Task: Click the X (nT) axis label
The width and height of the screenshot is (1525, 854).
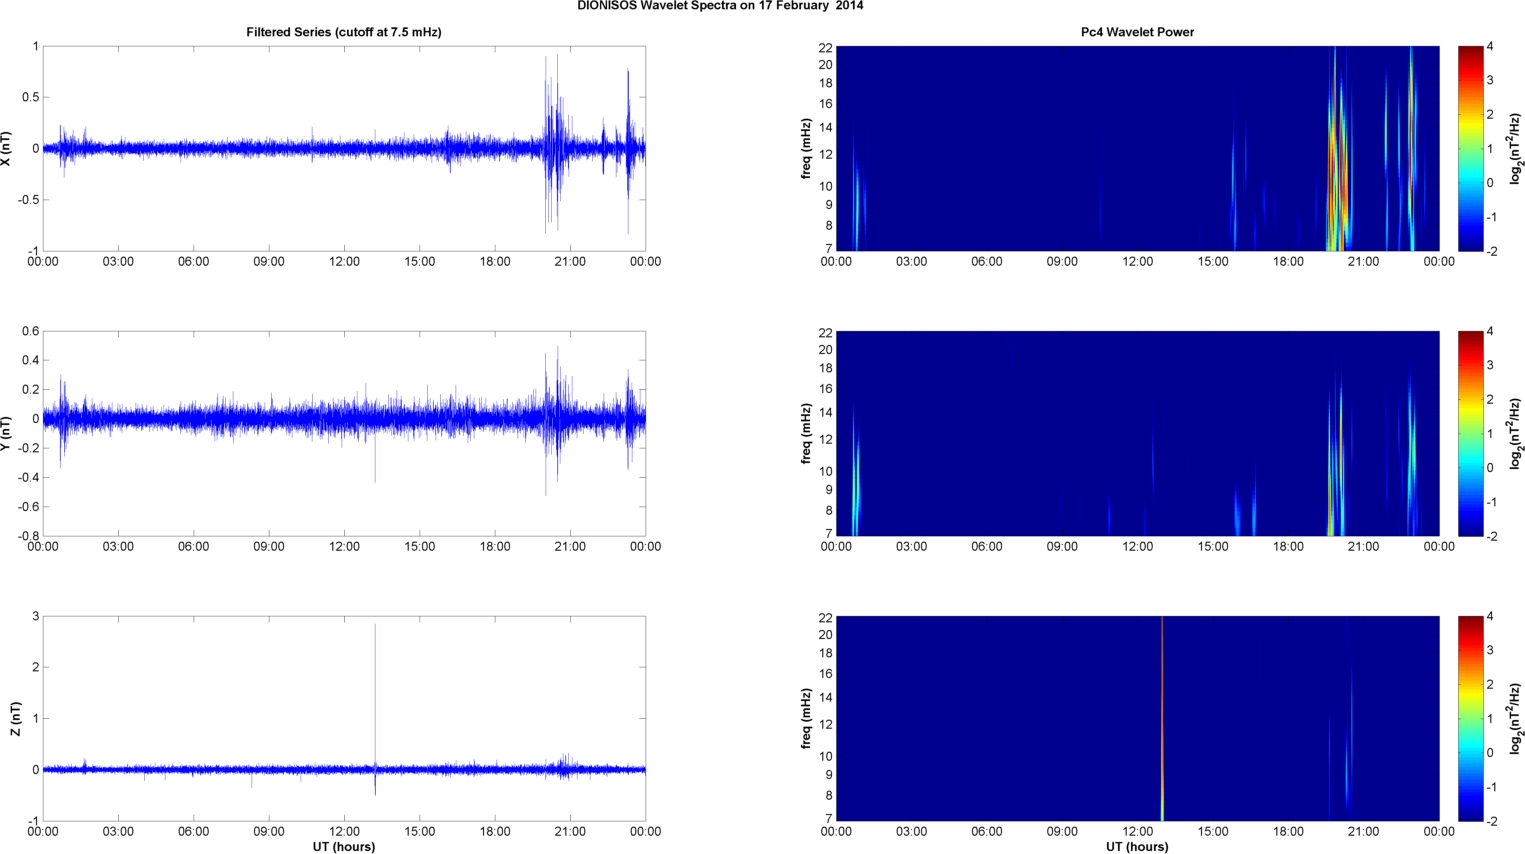Action: (x=7, y=149)
